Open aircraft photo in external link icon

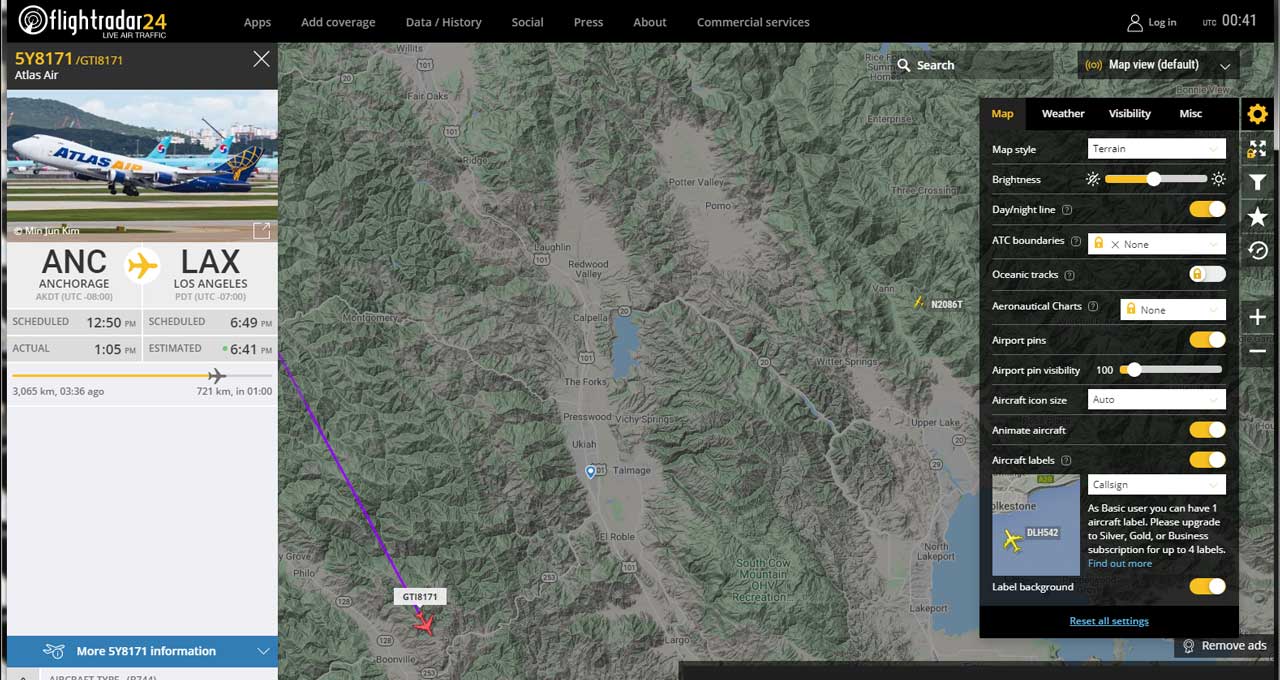coord(261,231)
